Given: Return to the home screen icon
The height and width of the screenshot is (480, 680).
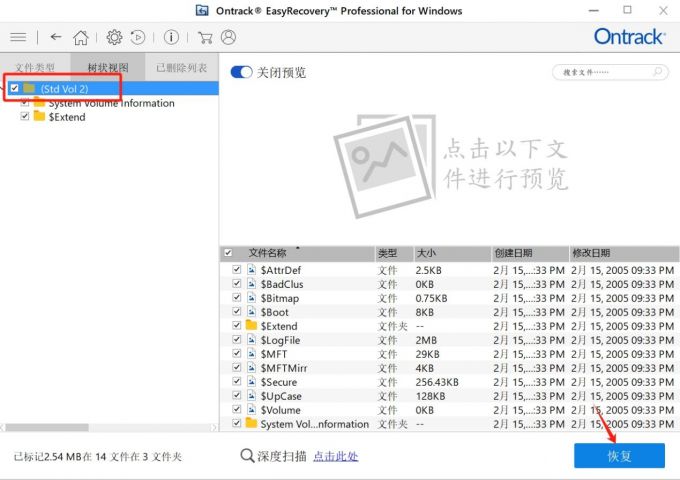Looking at the screenshot, I should tap(81, 37).
